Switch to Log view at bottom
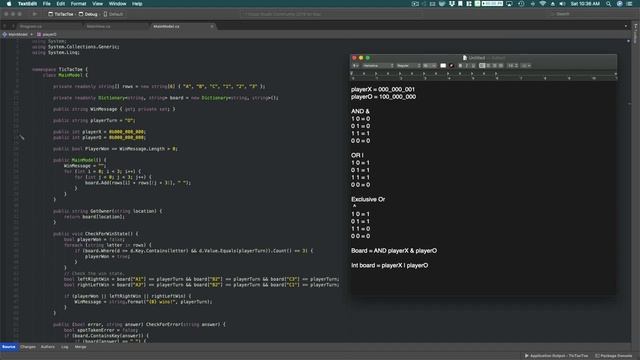This screenshot has height=360, width=640. click(64, 347)
